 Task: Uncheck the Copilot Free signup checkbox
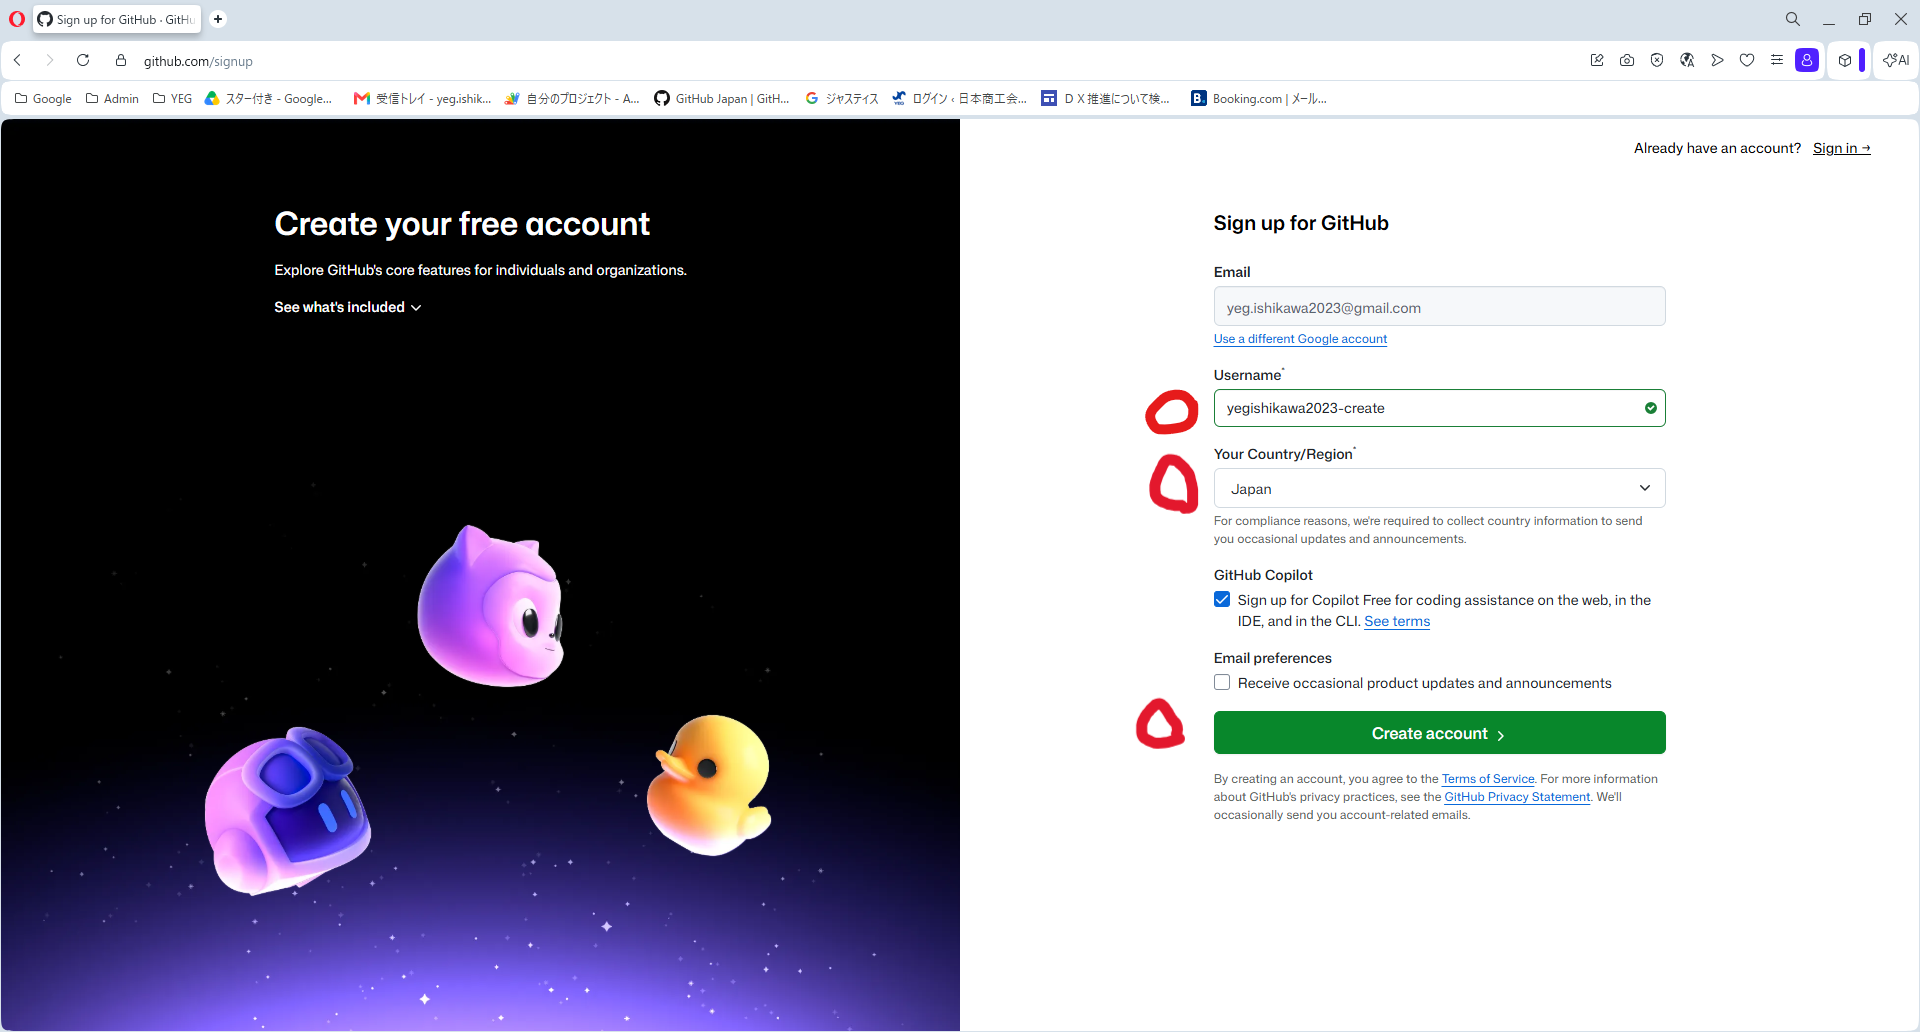coord(1222,600)
